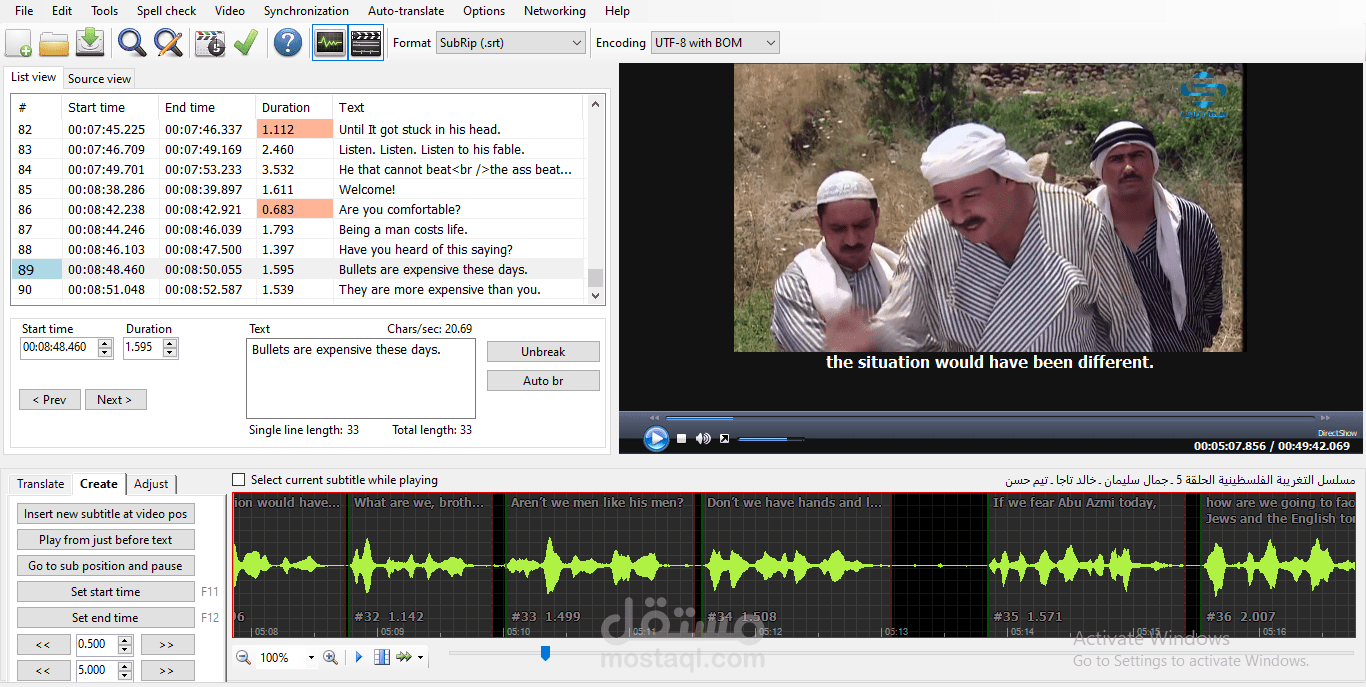Zoom in the waveform with the plus magnifier
This screenshot has height=687, width=1366.
point(330,657)
